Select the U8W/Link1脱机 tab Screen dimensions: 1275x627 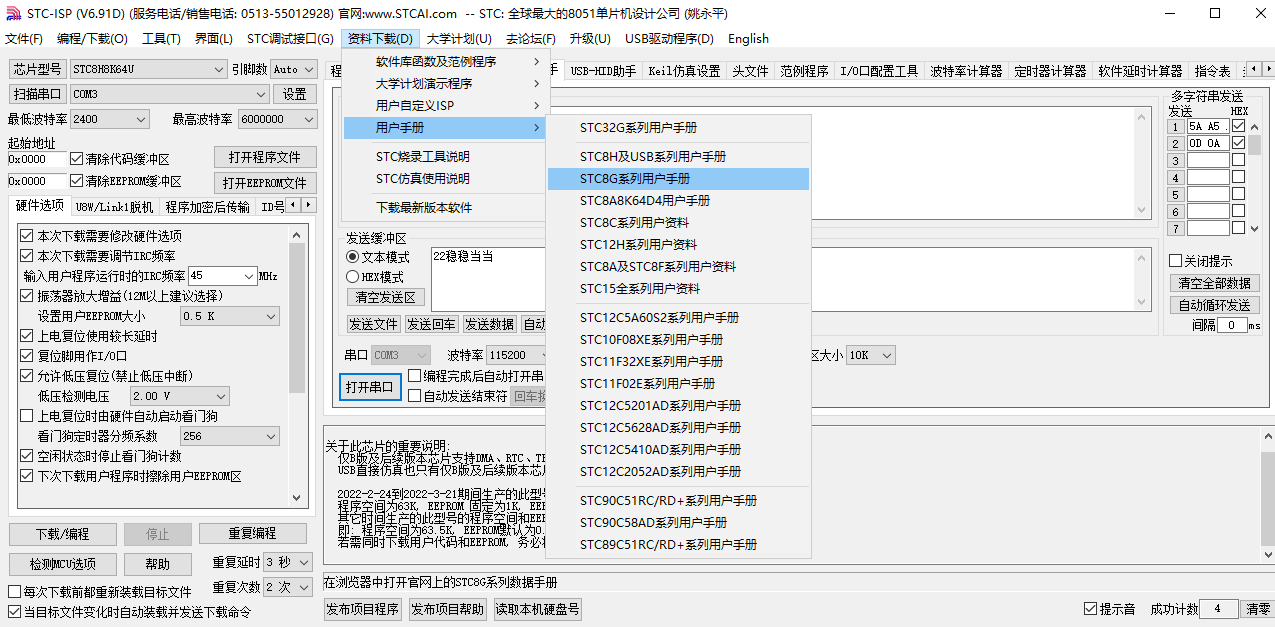point(115,207)
